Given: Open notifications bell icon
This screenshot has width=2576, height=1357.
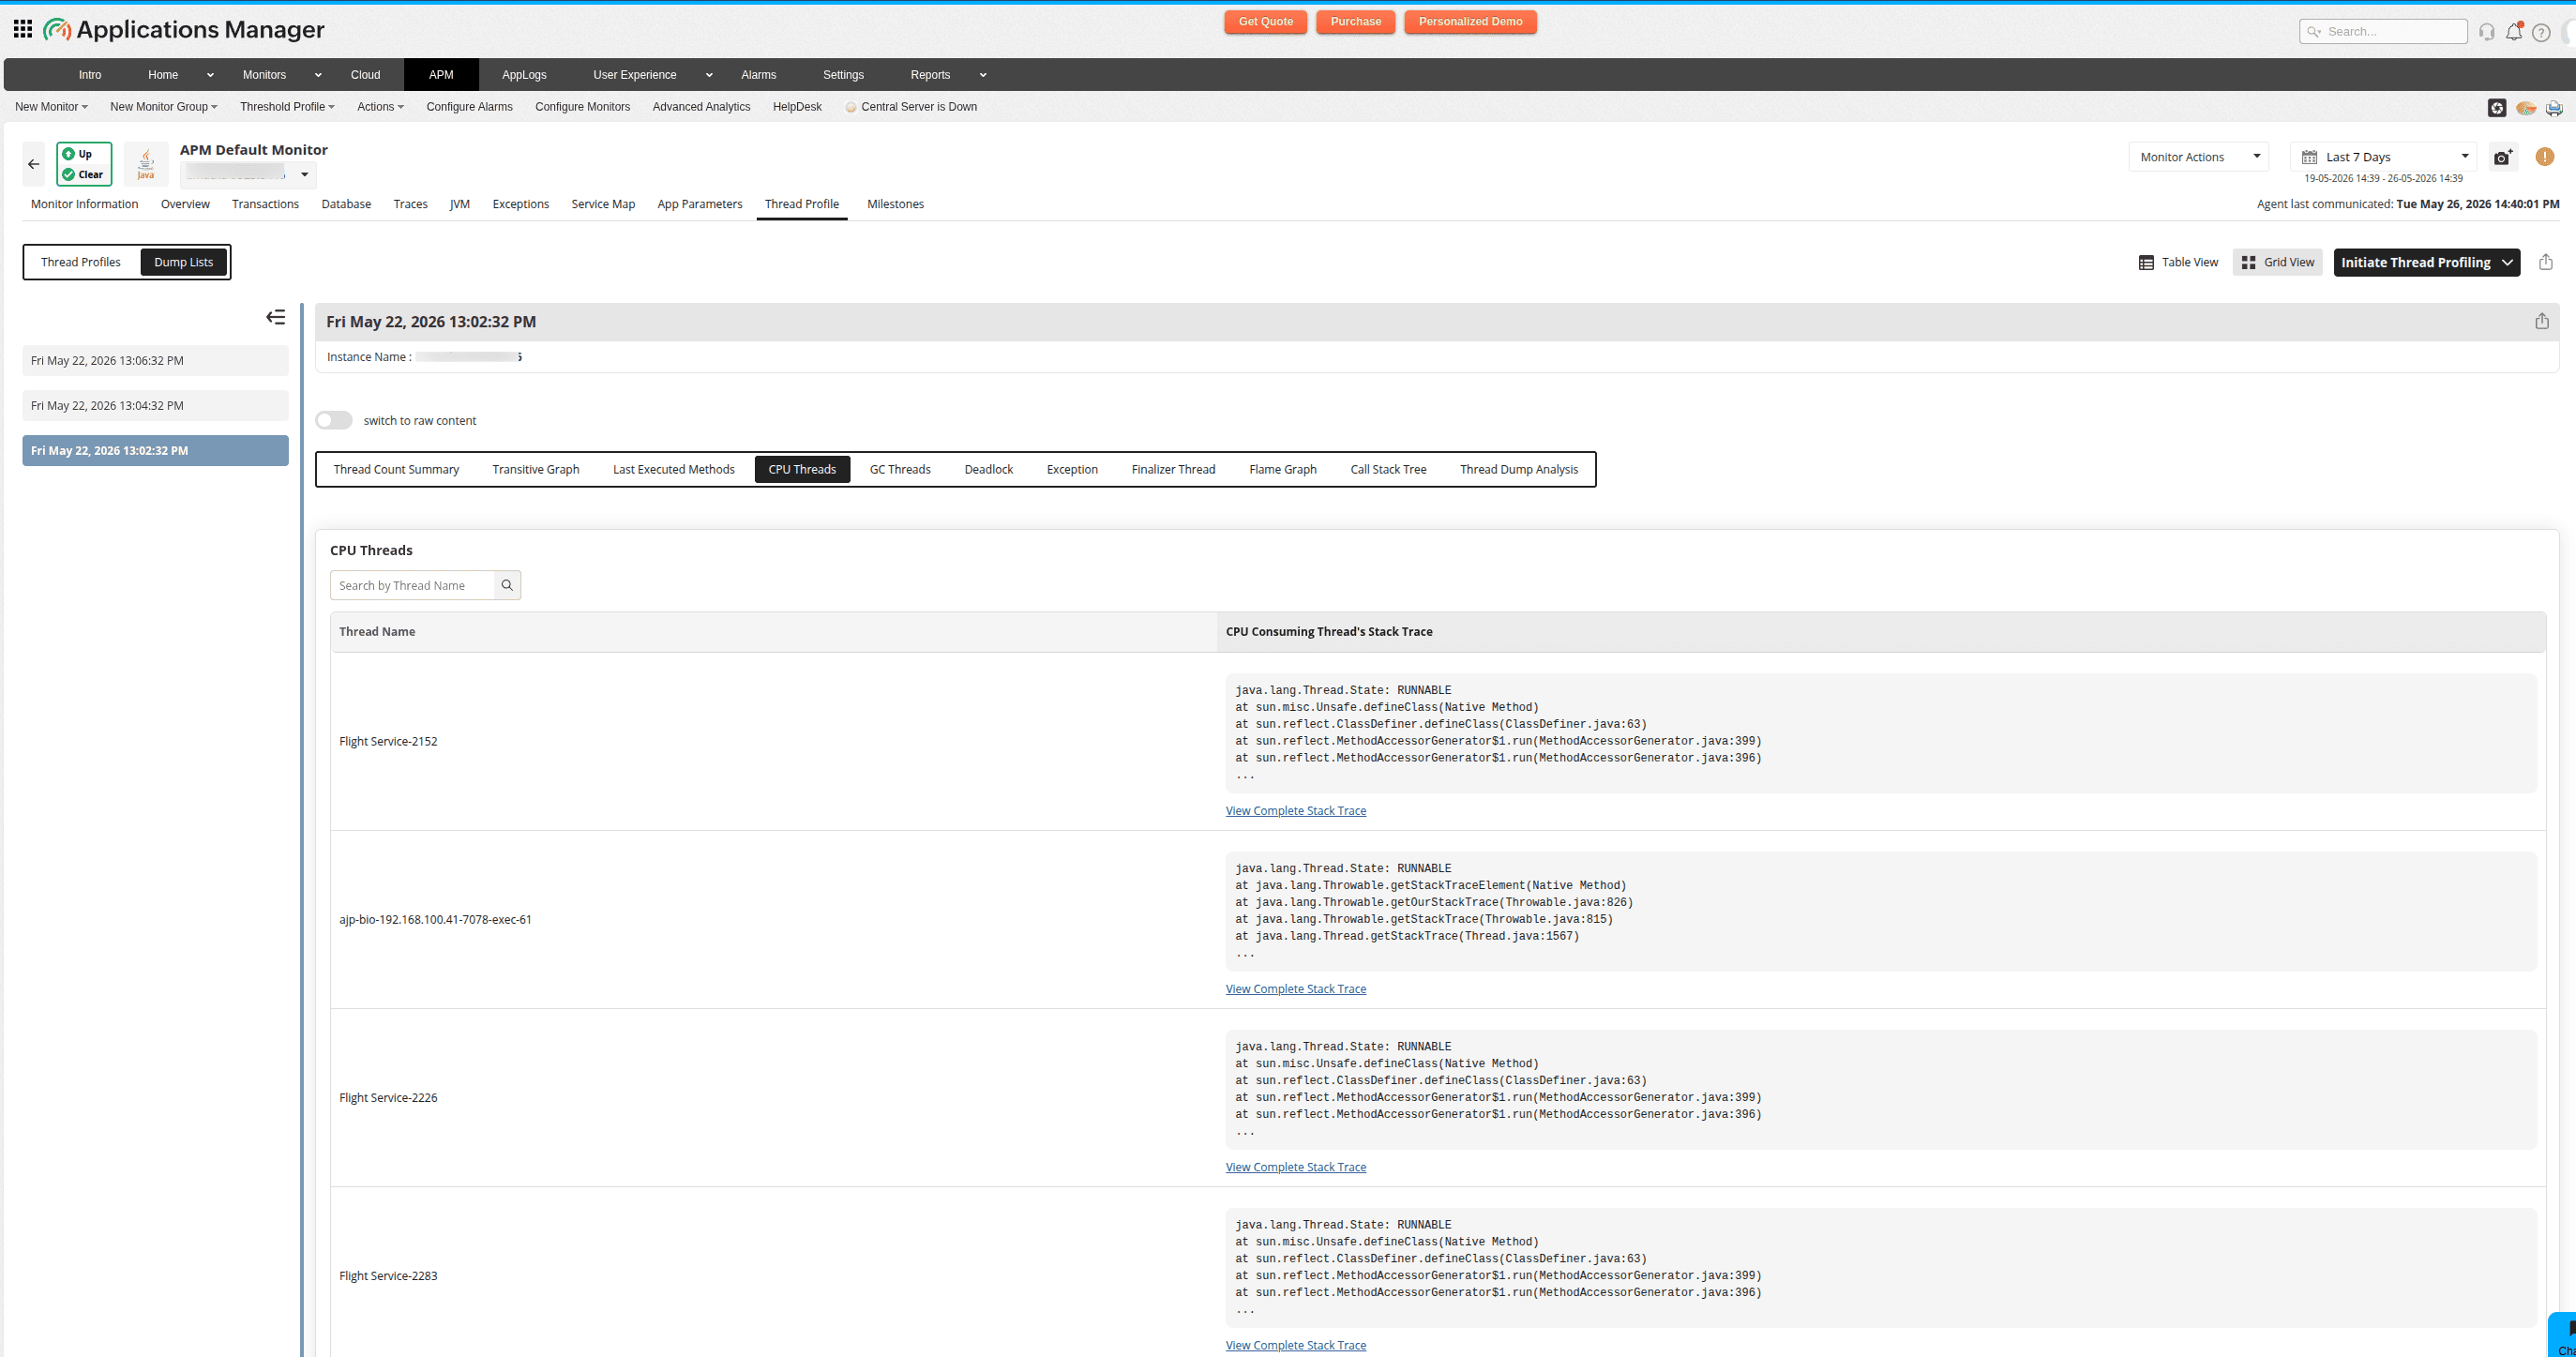Looking at the screenshot, I should point(2514,32).
